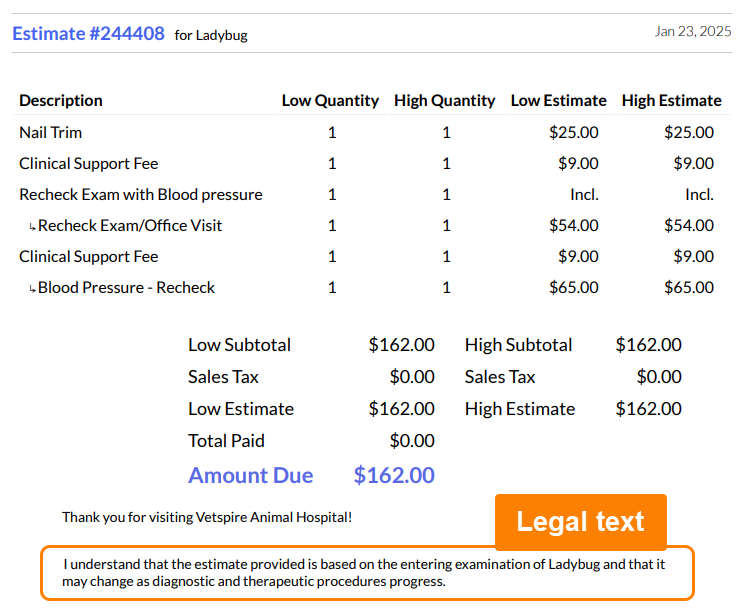The image size is (745, 612).
Task: Click the Jan 23, 2025 date
Action: tap(693, 31)
